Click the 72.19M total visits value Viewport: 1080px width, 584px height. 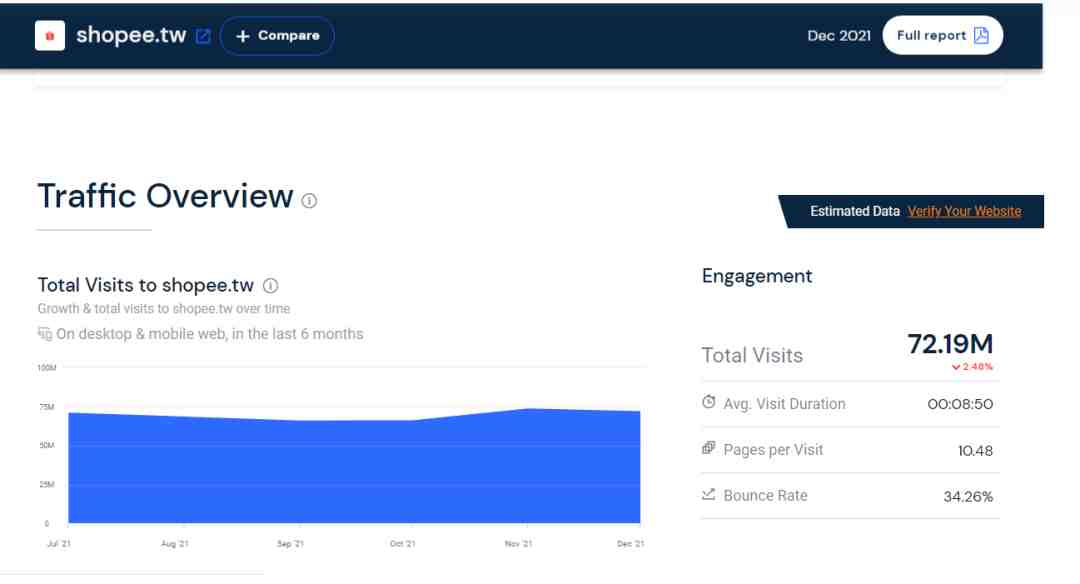click(x=949, y=344)
